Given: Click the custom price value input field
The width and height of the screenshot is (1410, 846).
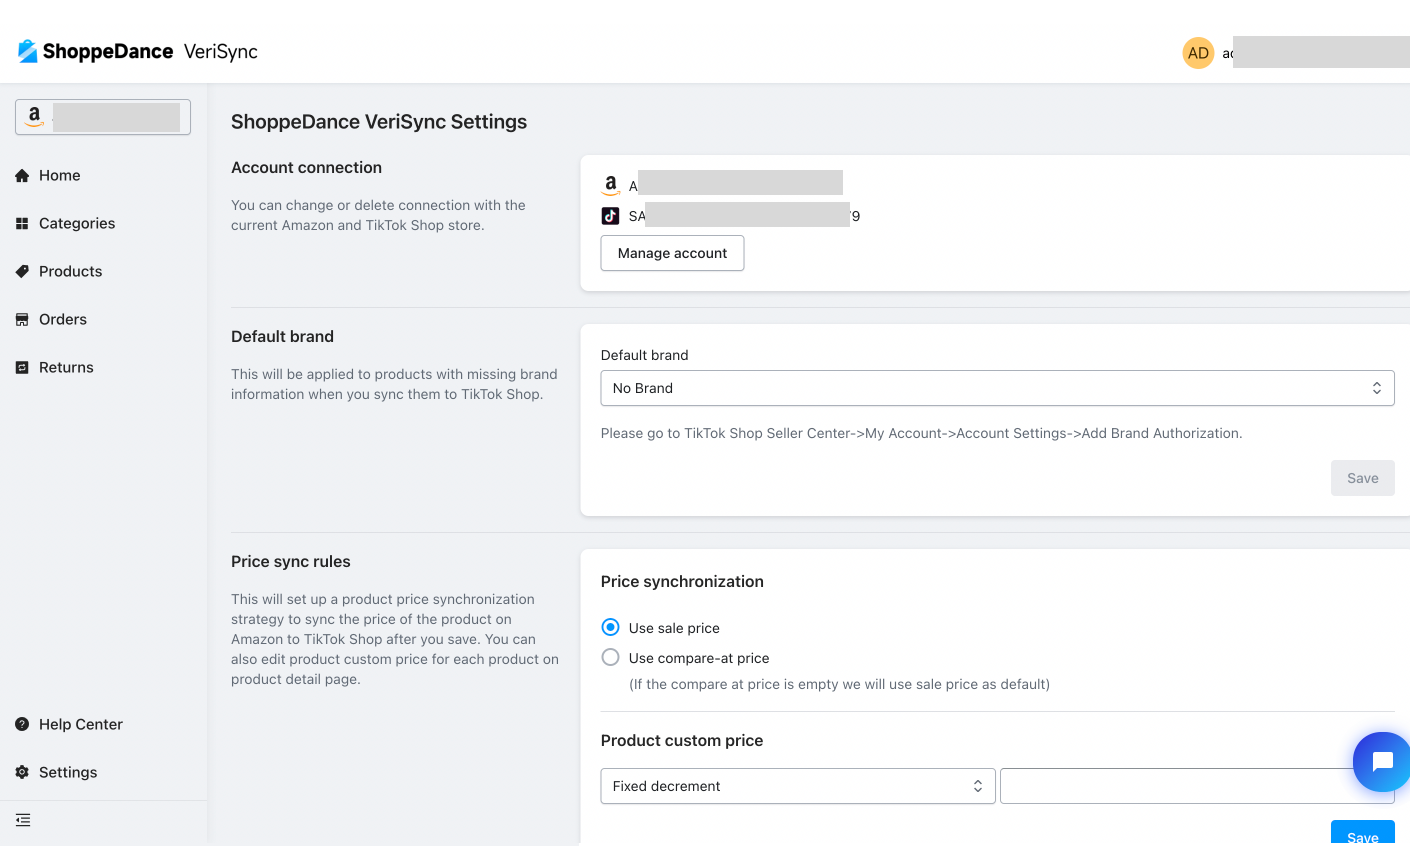Looking at the screenshot, I should [x=1197, y=786].
